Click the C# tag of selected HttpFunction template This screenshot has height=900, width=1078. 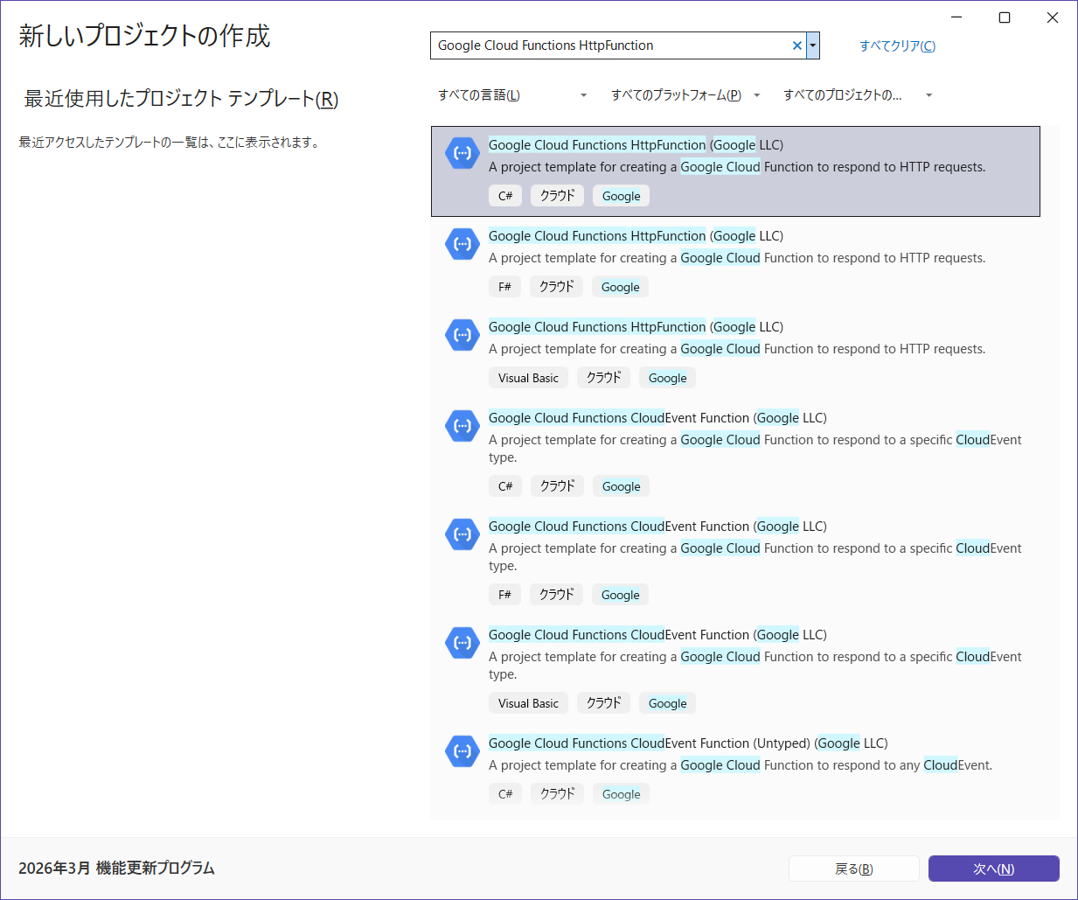(505, 196)
